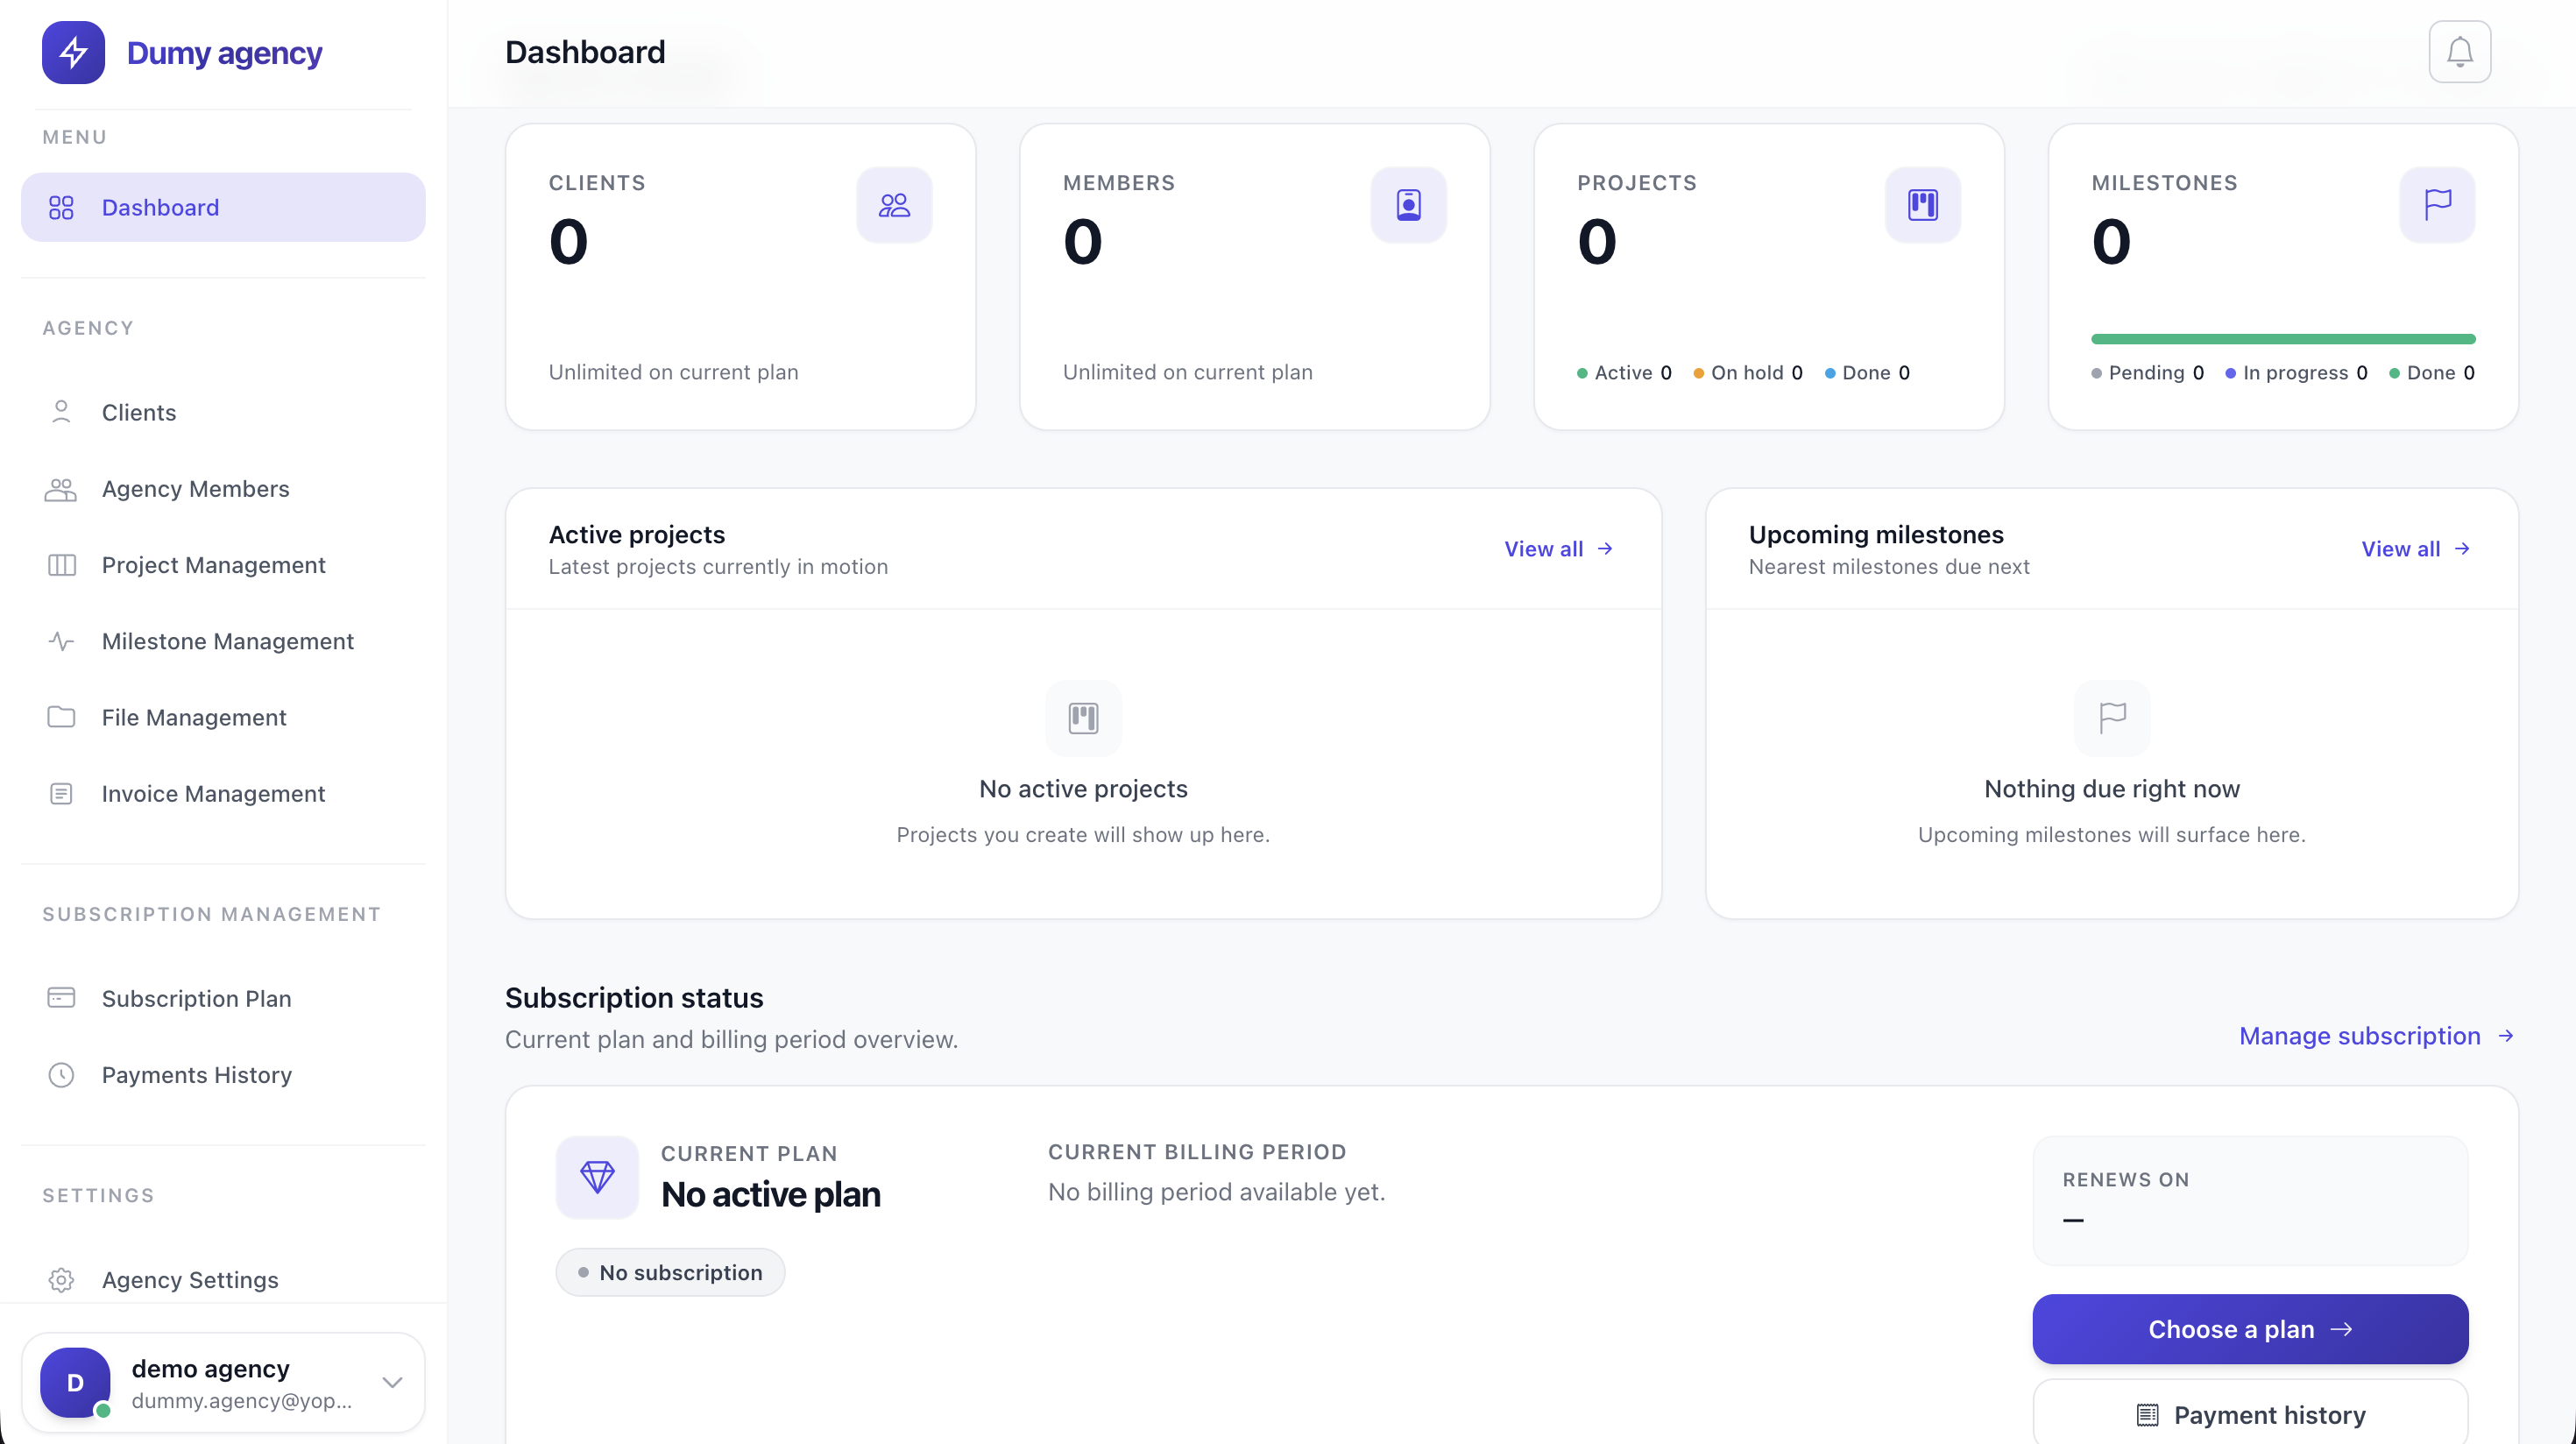The width and height of the screenshot is (2576, 1444).
Task: Open Subscription Plan page
Action: pyautogui.click(x=223, y=998)
